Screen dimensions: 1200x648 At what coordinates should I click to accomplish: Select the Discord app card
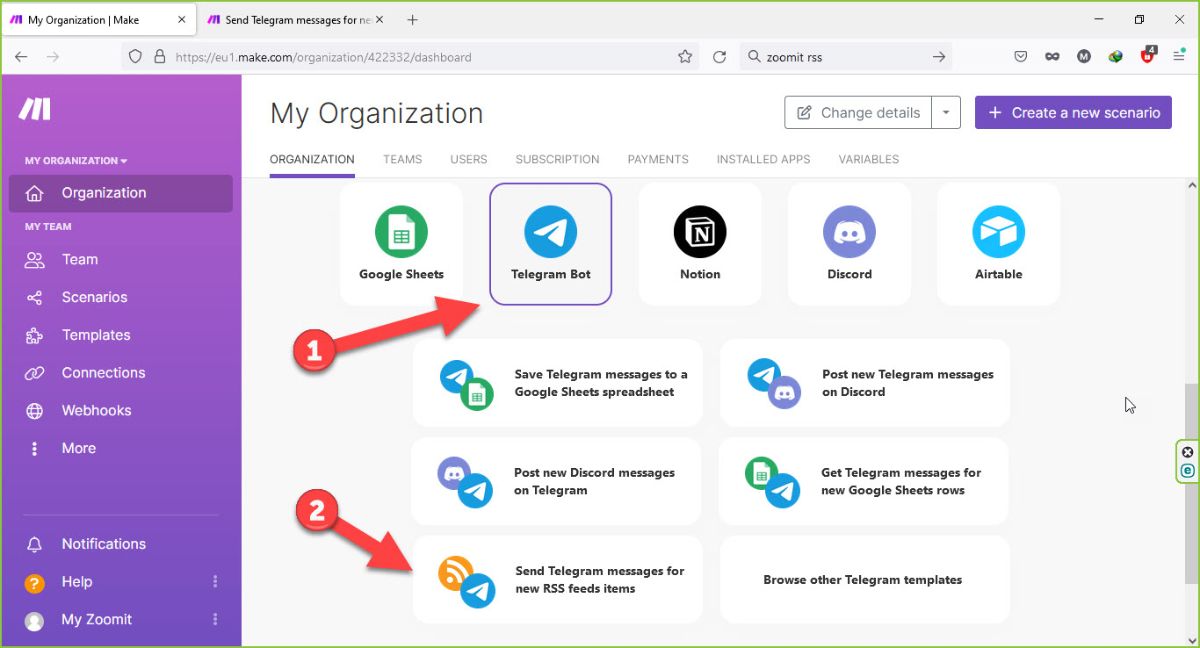pyautogui.click(x=849, y=244)
